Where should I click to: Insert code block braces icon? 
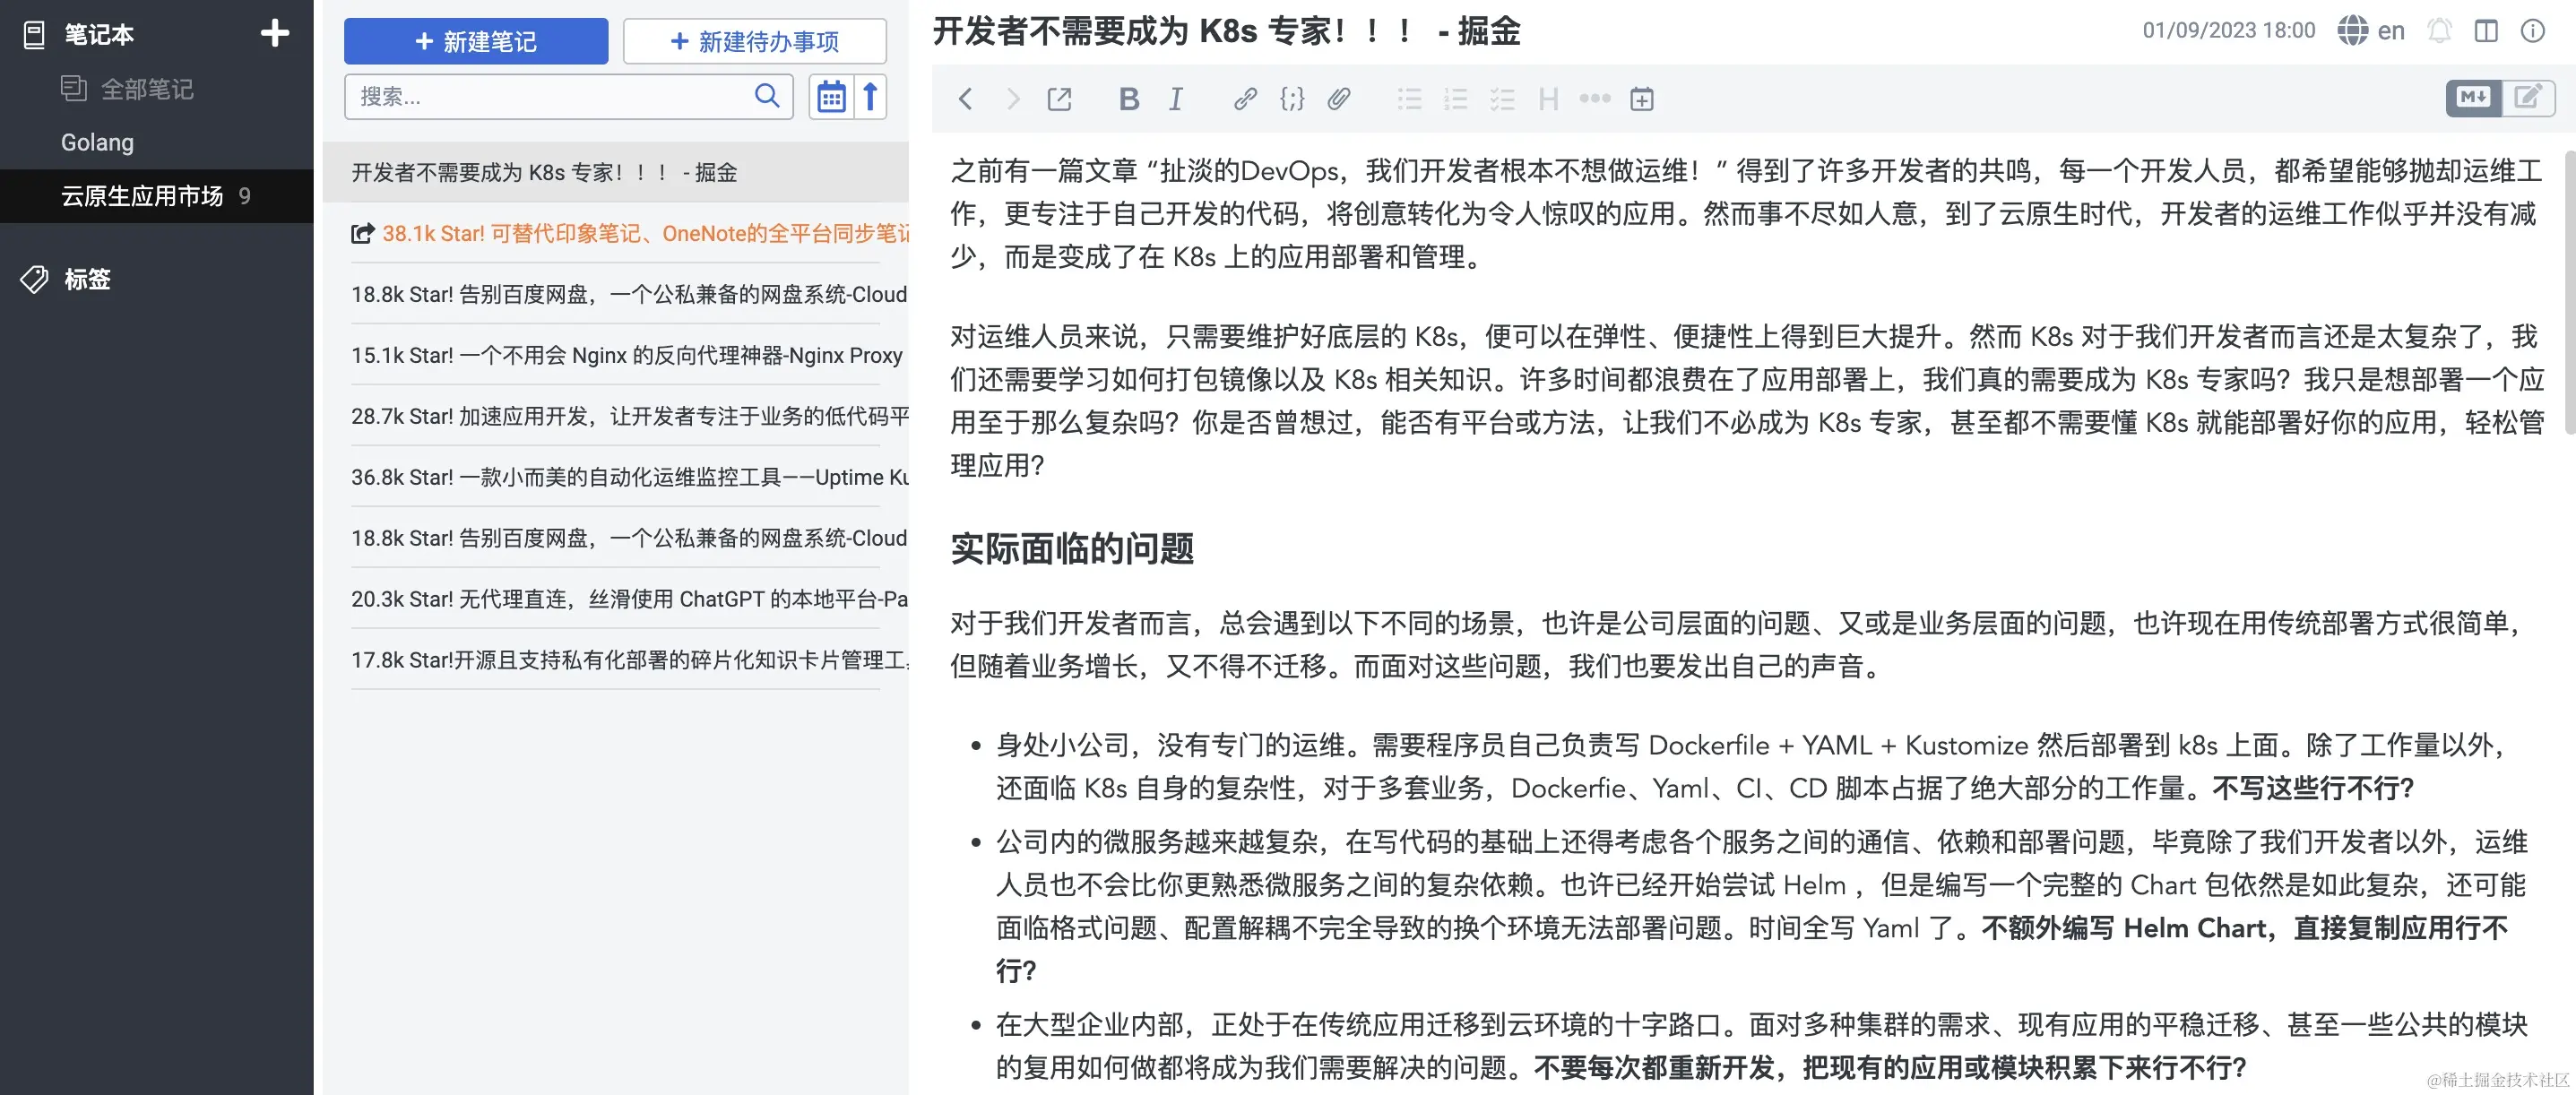(x=1292, y=98)
